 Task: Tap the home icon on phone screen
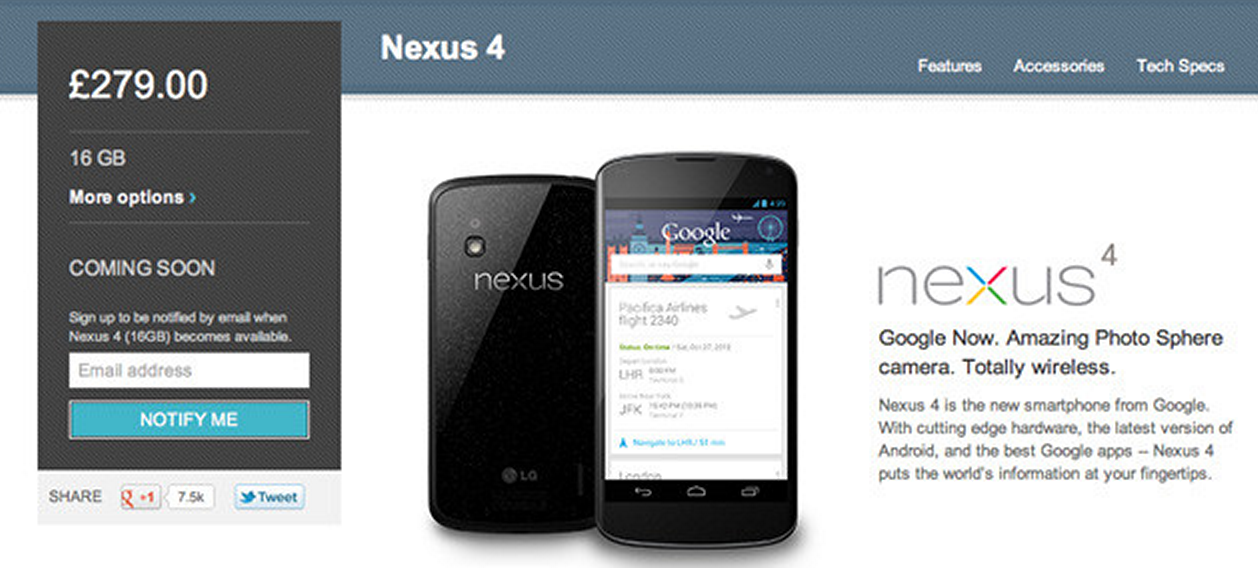pos(696,492)
